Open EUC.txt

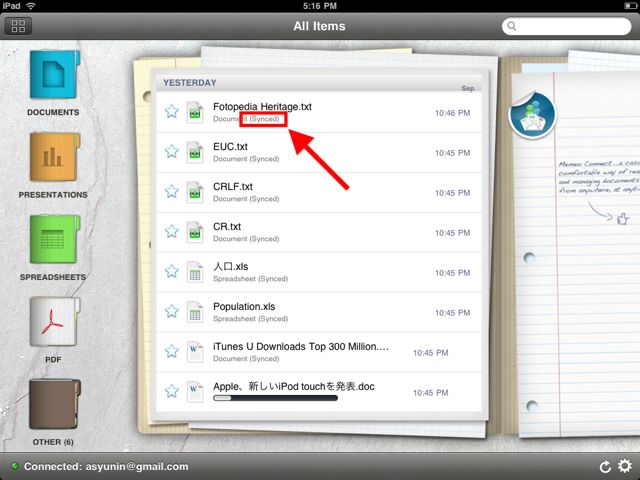coord(319,152)
